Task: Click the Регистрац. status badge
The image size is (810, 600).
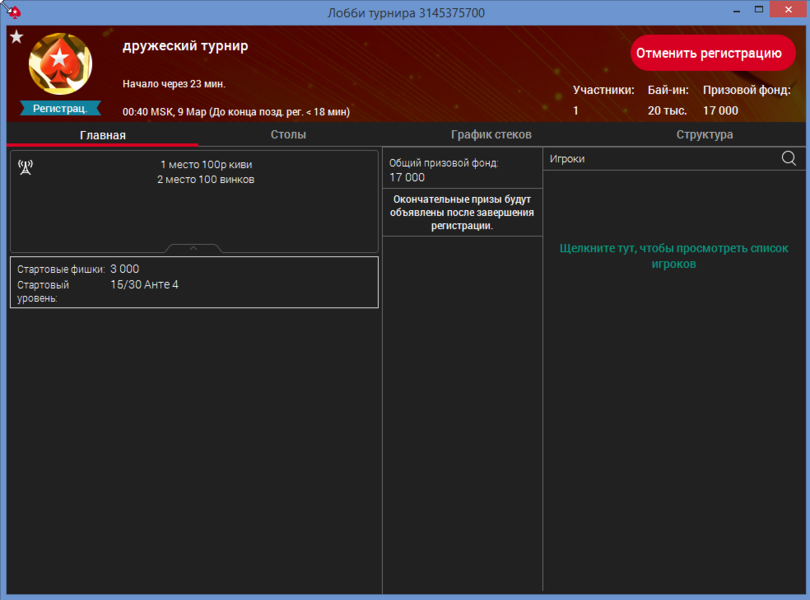Action: pos(60,108)
